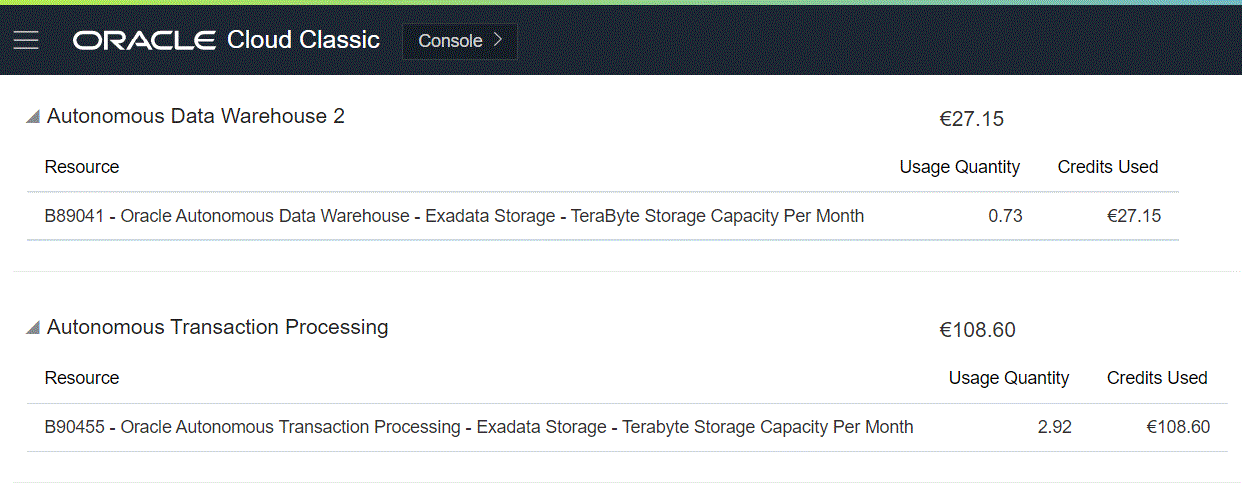1242x499 pixels.
Task: Collapse the Autonomous Data Warehouse 2 section
Action: tap(33, 117)
